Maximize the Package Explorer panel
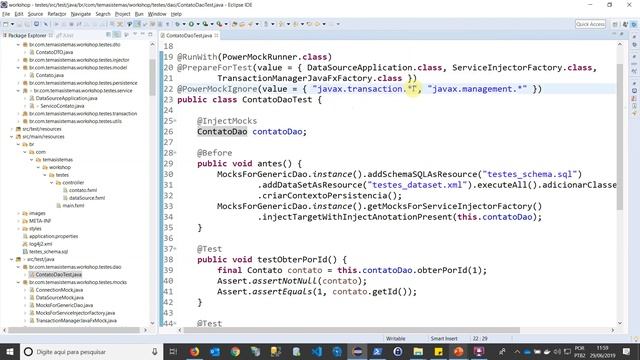 (150, 35)
